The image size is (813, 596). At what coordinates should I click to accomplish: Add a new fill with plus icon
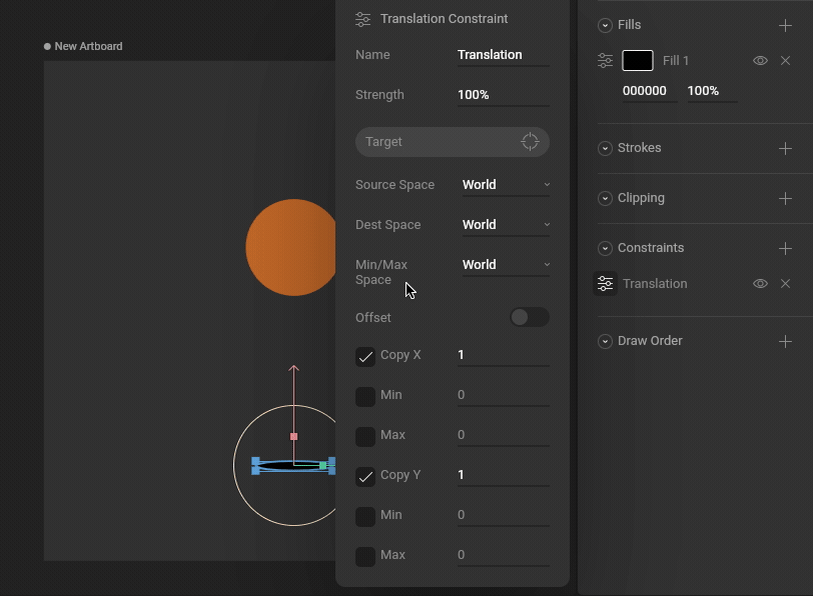pyautogui.click(x=785, y=25)
